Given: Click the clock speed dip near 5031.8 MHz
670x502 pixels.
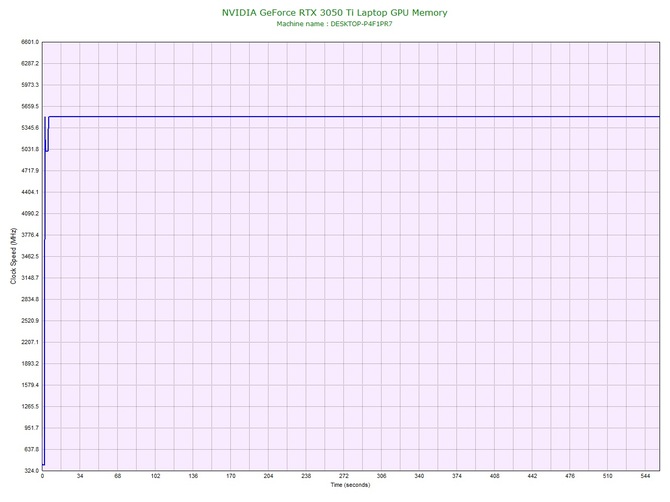Looking at the screenshot, I should [x=47, y=150].
